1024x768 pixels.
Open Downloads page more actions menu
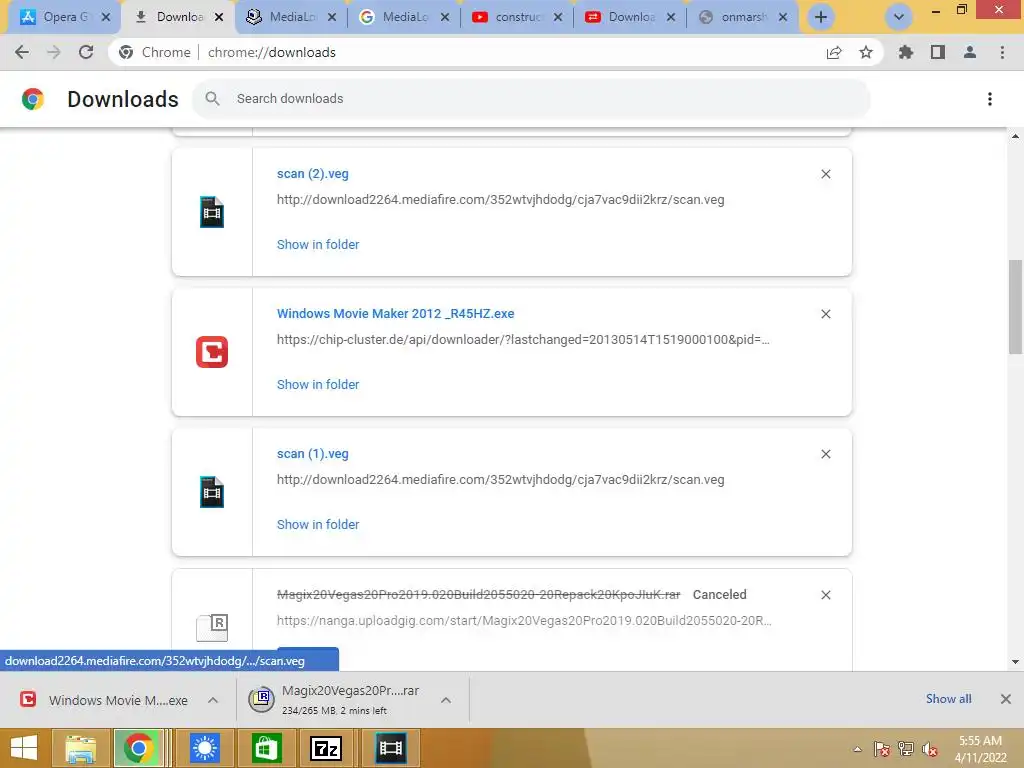click(x=990, y=99)
